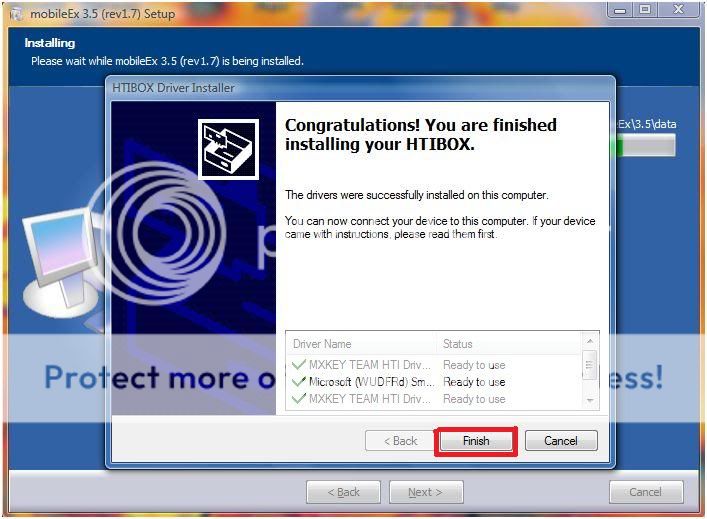Click driver list scrollbar up arrow
The image size is (707, 519).
(x=590, y=341)
